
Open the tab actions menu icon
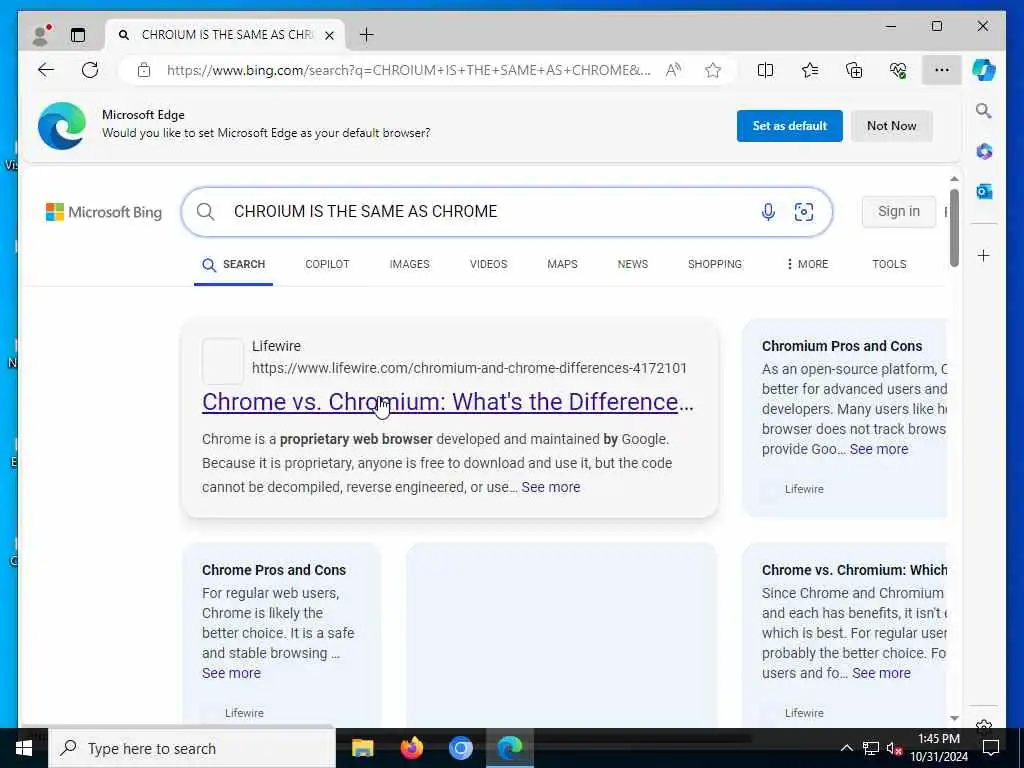78,35
